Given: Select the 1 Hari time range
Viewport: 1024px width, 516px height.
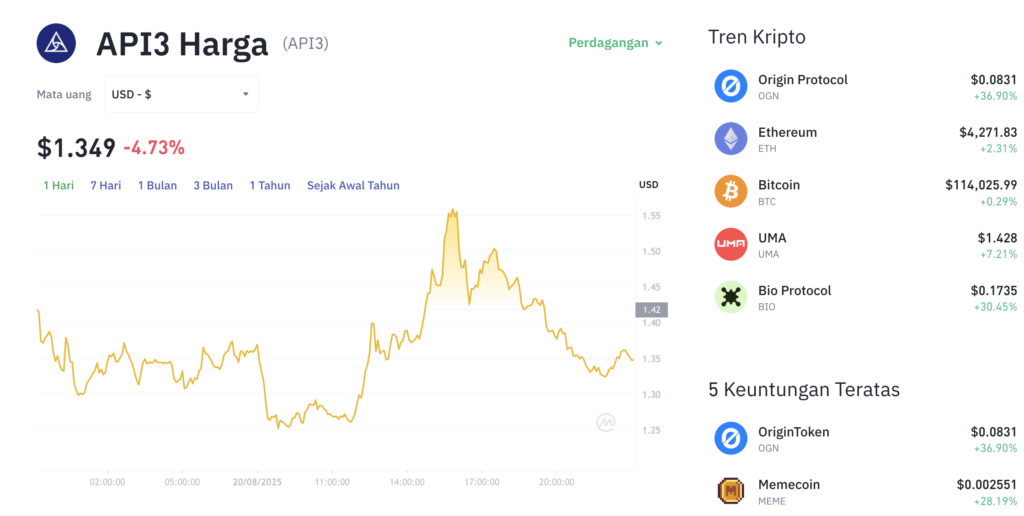Looking at the screenshot, I should click(x=58, y=185).
